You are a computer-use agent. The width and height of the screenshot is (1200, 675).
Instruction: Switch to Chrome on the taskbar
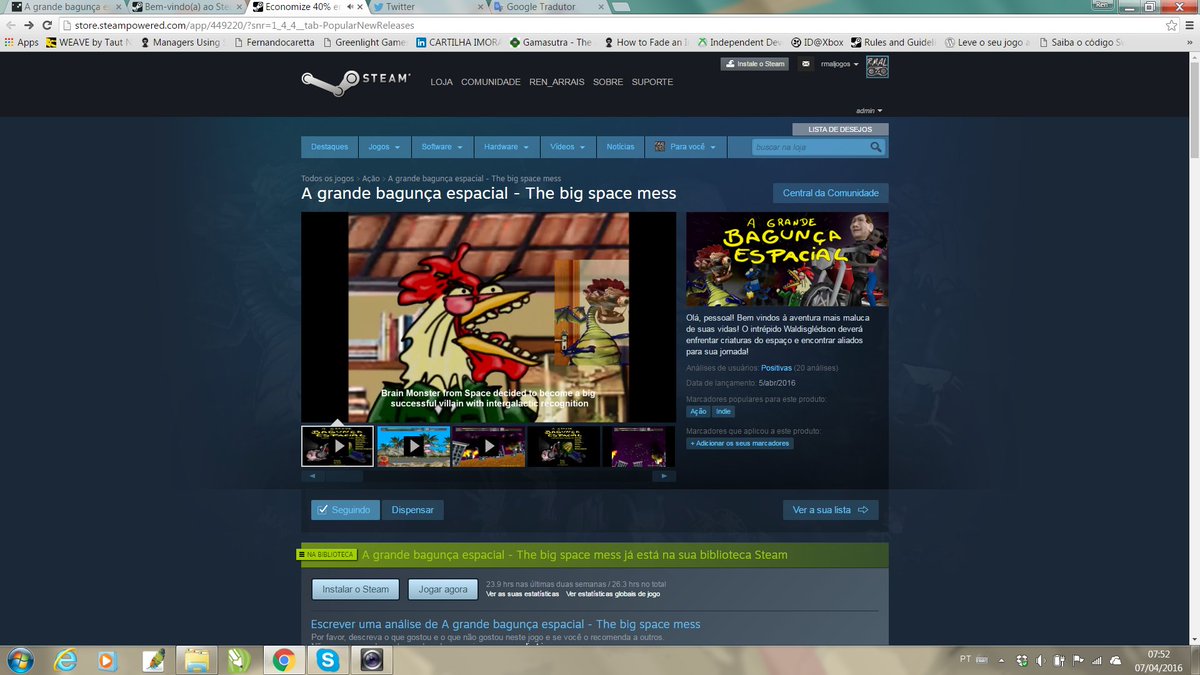[283, 660]
